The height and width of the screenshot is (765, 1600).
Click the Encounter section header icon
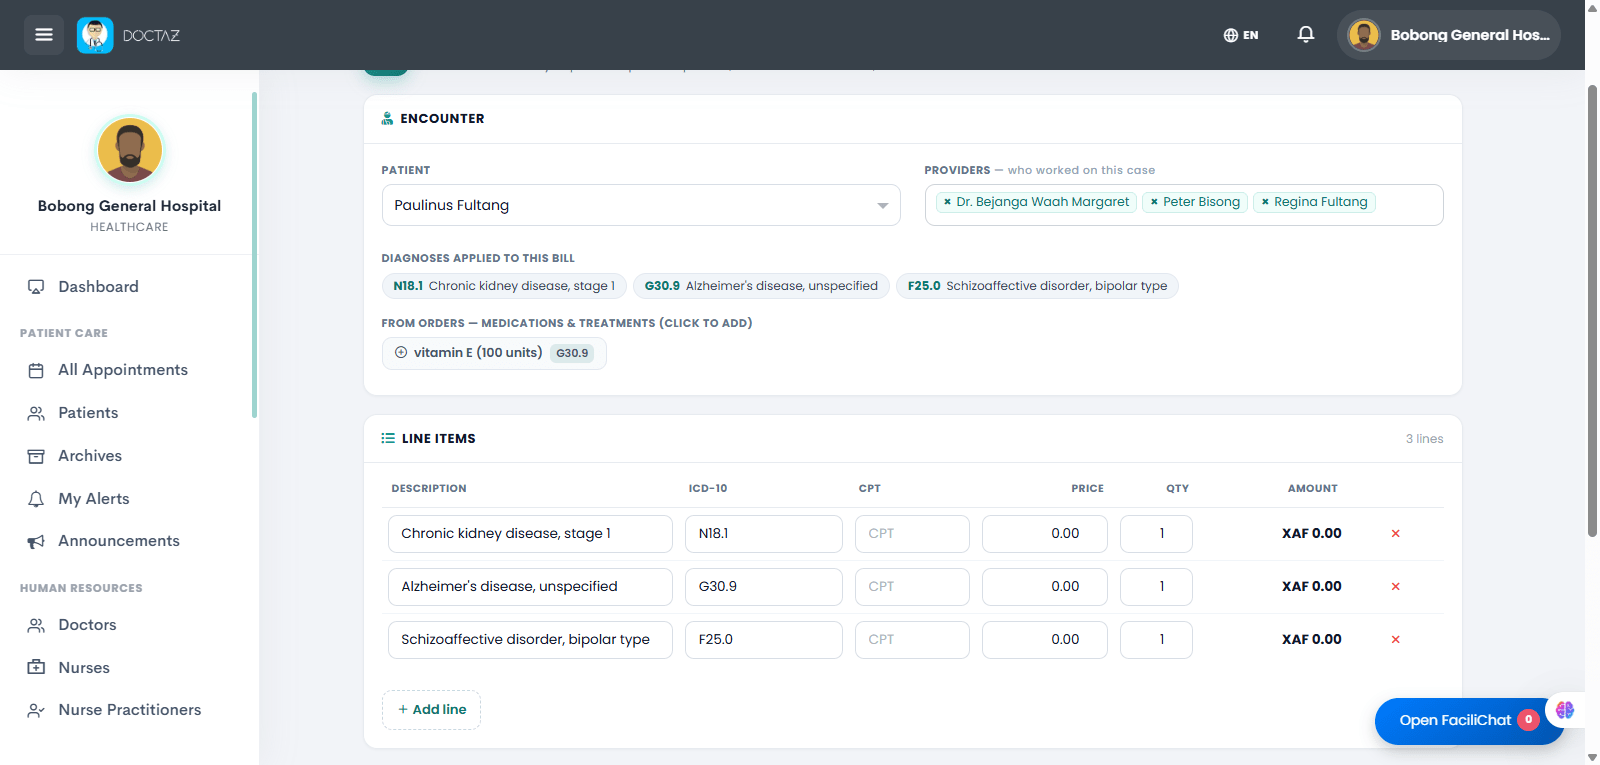(x=388, y=118)
